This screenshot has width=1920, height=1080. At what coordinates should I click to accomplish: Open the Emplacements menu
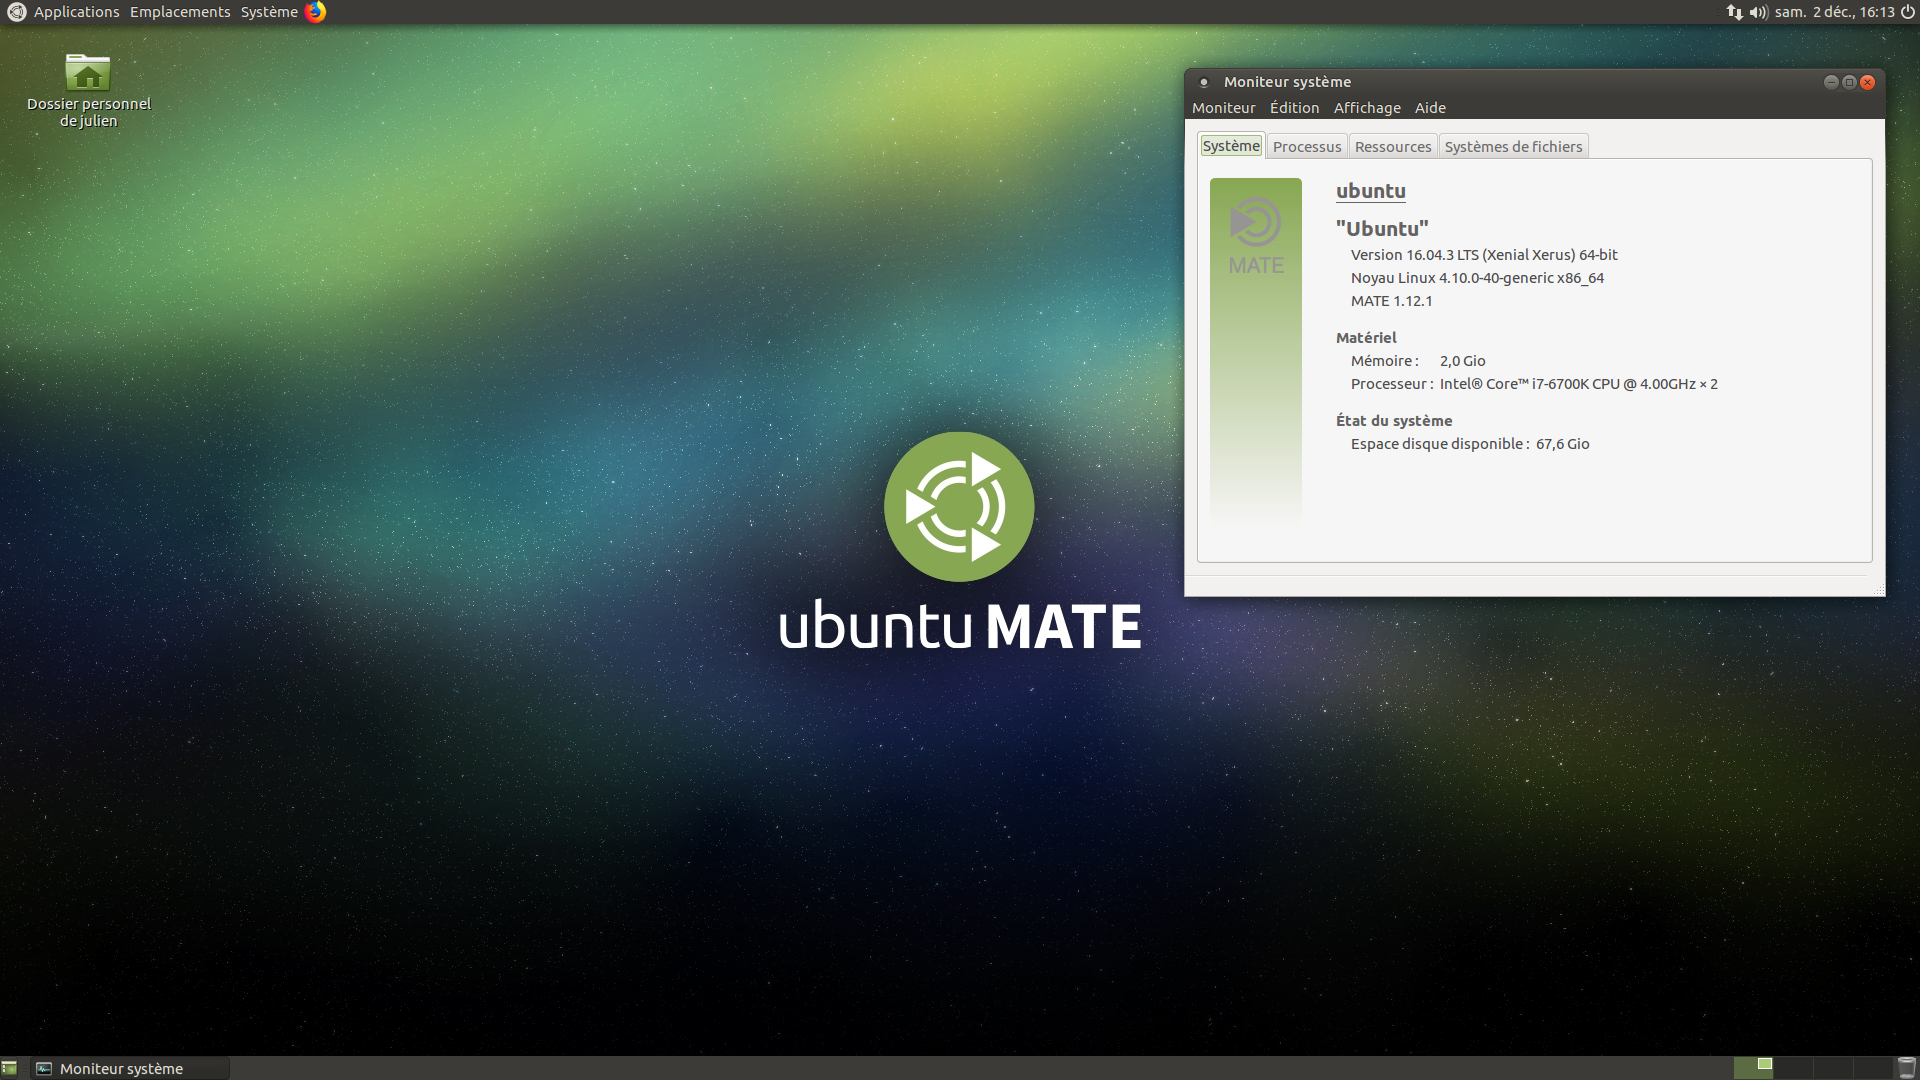coord(180,12)
